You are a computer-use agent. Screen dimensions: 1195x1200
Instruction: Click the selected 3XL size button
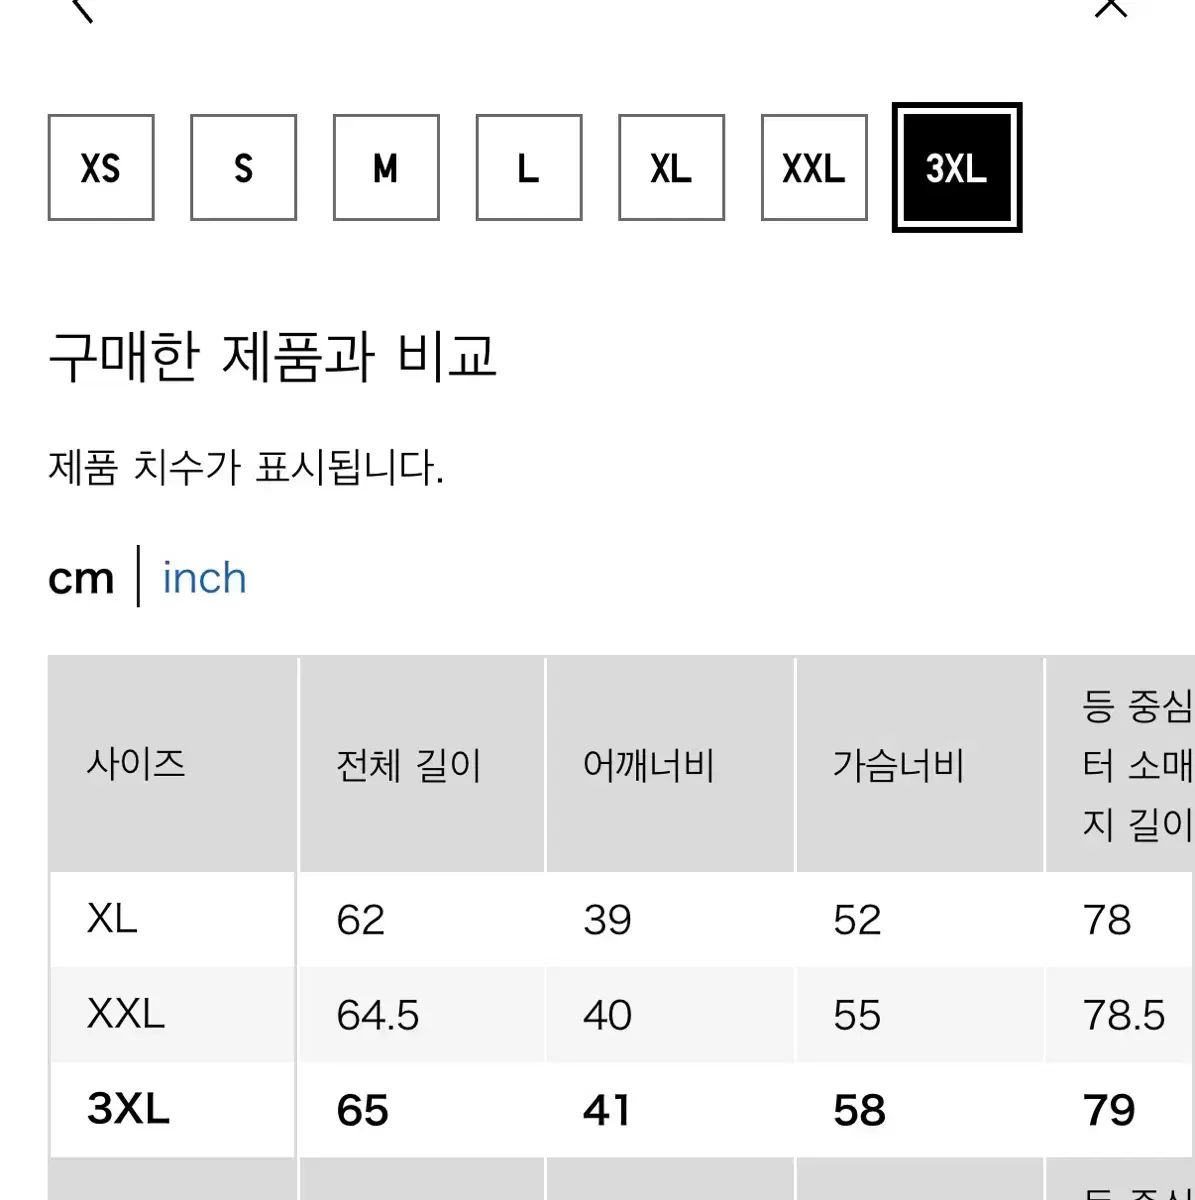coord(957,168)
